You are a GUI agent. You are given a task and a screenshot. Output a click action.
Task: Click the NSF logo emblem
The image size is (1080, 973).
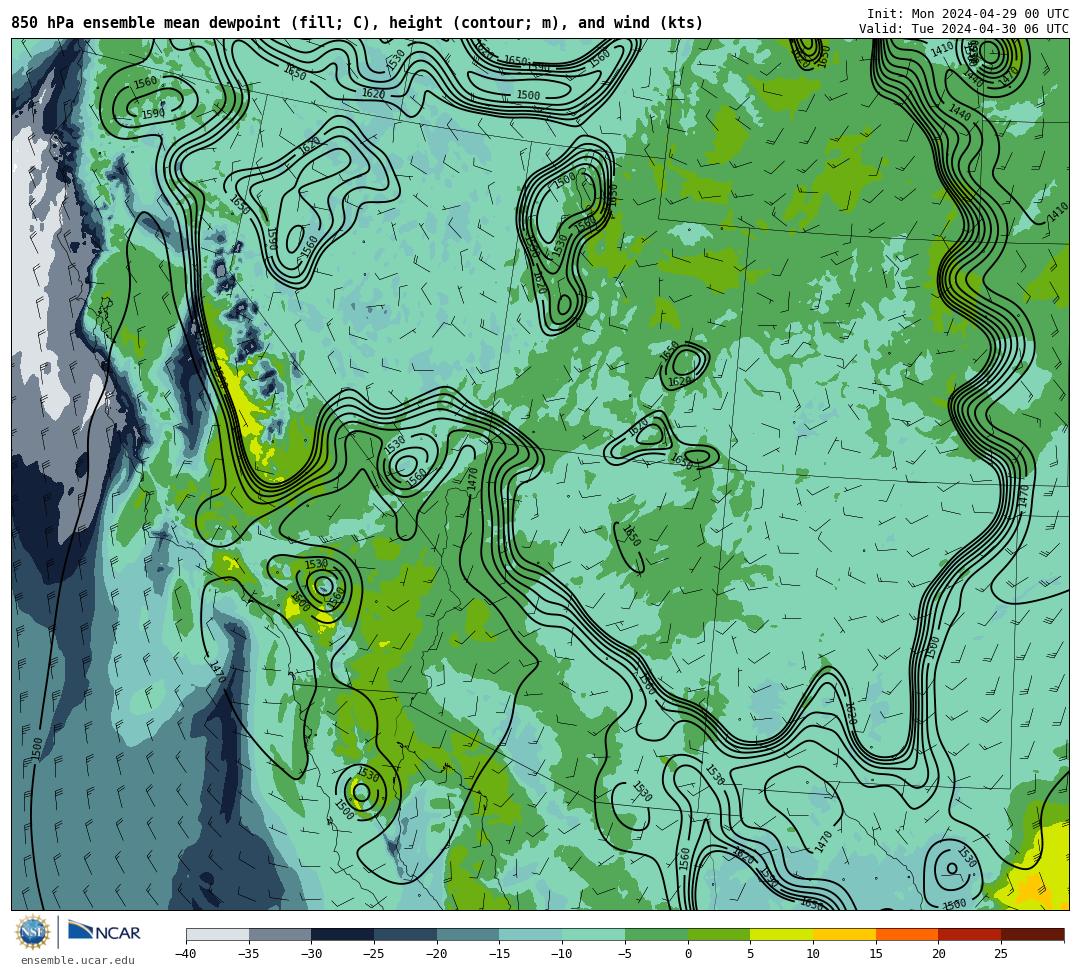pyautogui.click(x=33, y=932)
